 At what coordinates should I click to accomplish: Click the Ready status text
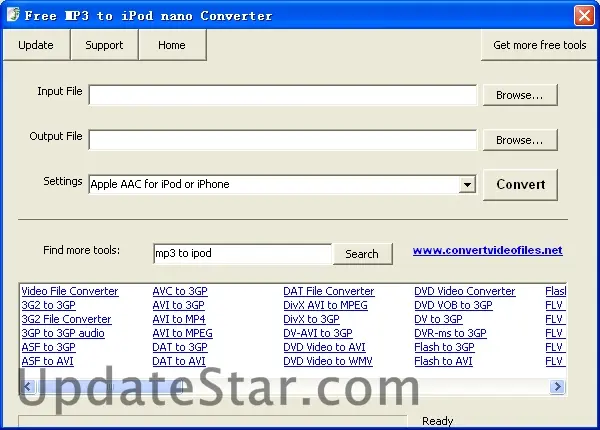(437, 421)
